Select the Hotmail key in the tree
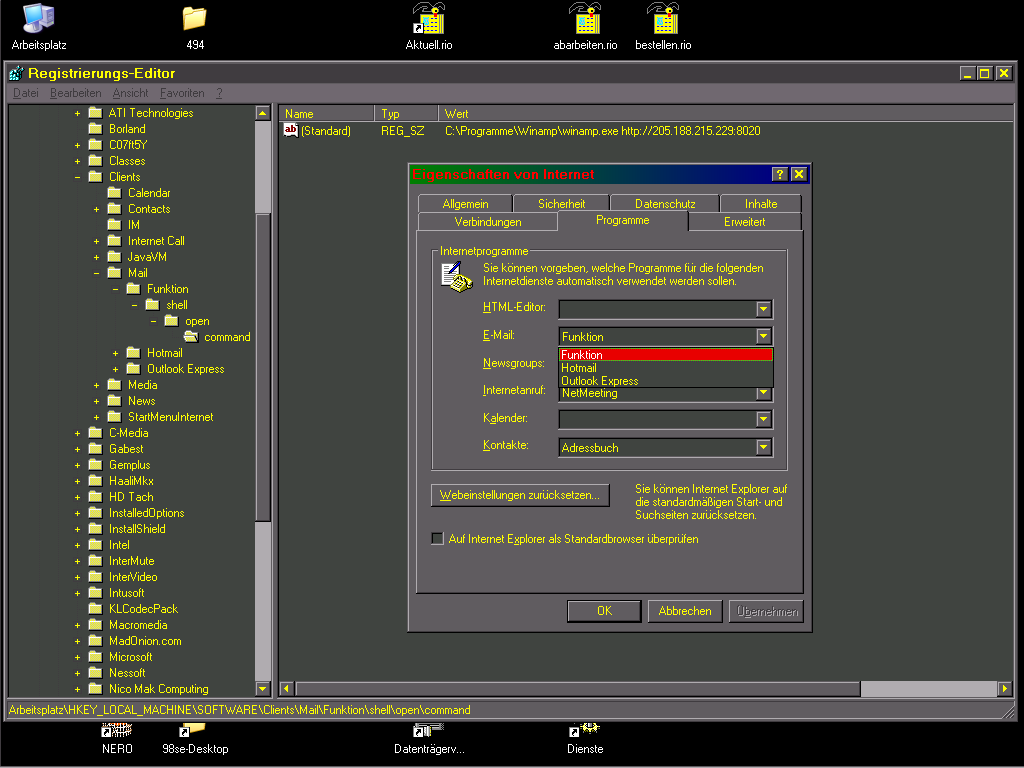The width and height of the screenshot is (1024, 768). click(x=165, y=353)
